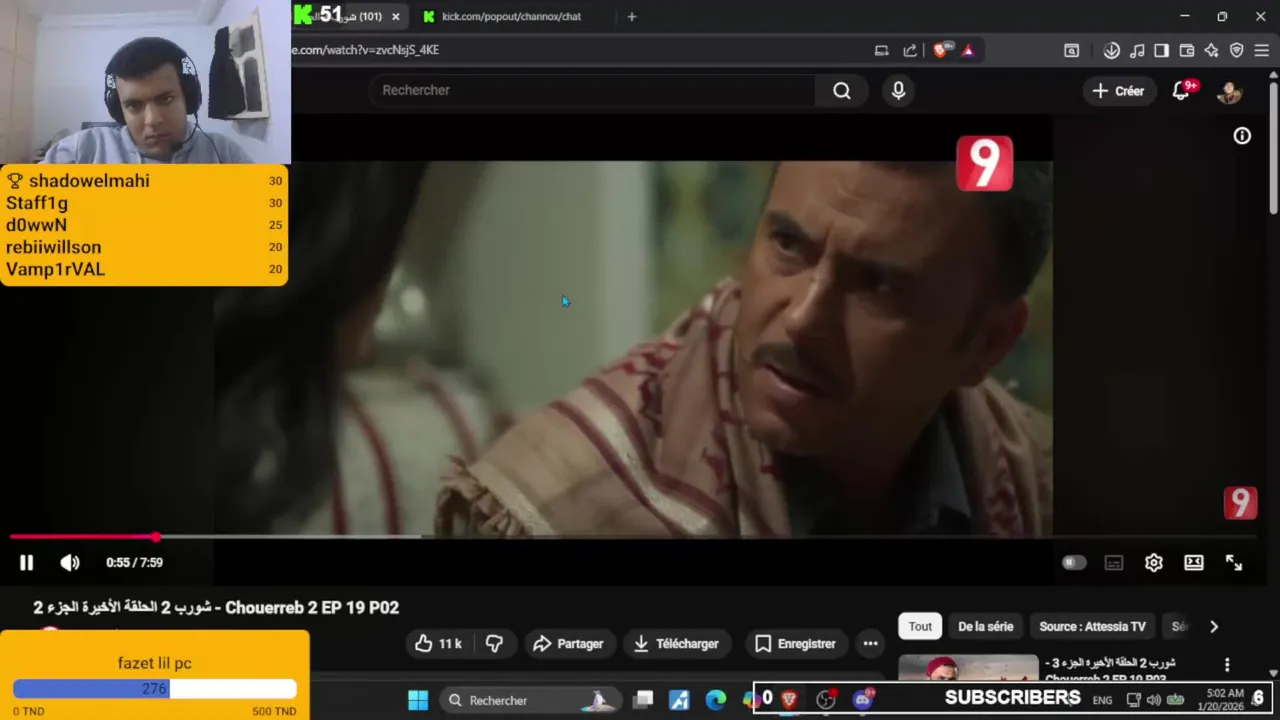
Task: Click the Partager share button
Action: (x=568, y=644)
